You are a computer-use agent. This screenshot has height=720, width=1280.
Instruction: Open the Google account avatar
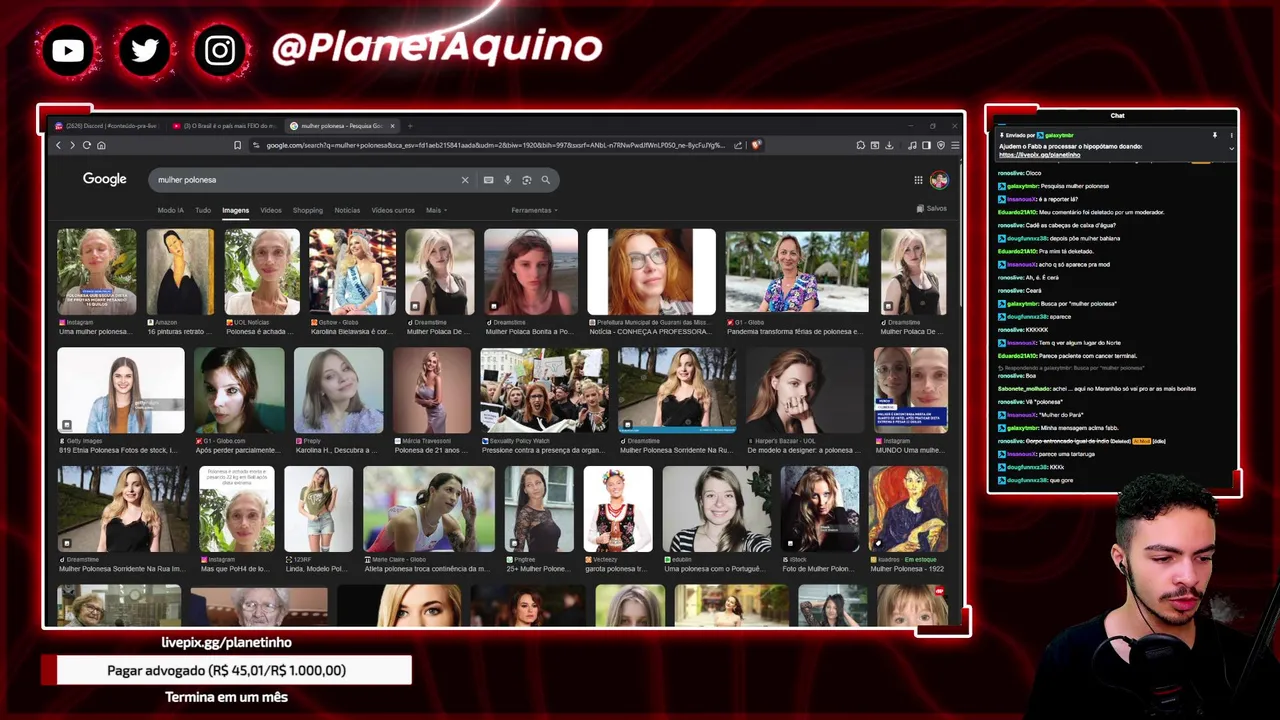point(939,180)
